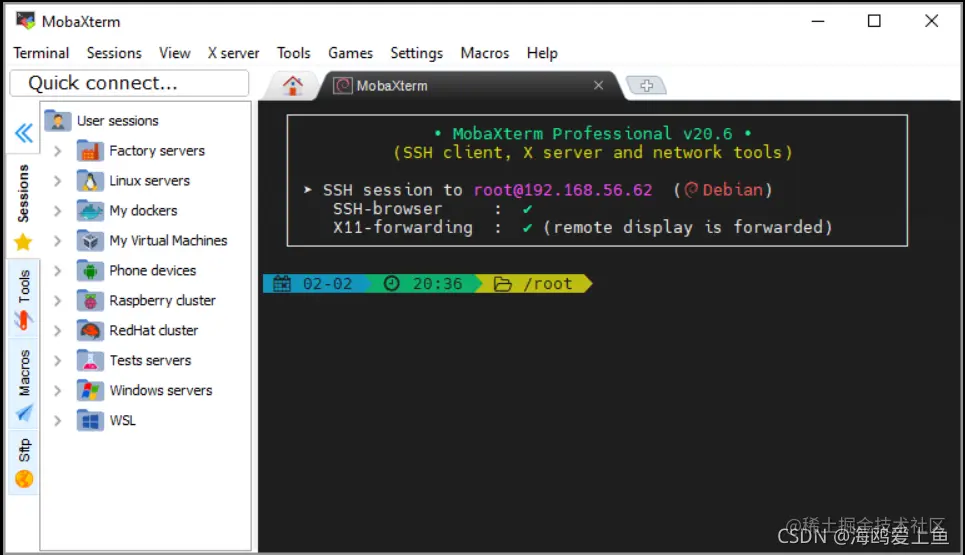Click the Debian icon on MobaXterm tab
965x555 pixels.
click(x=343, y=86)
